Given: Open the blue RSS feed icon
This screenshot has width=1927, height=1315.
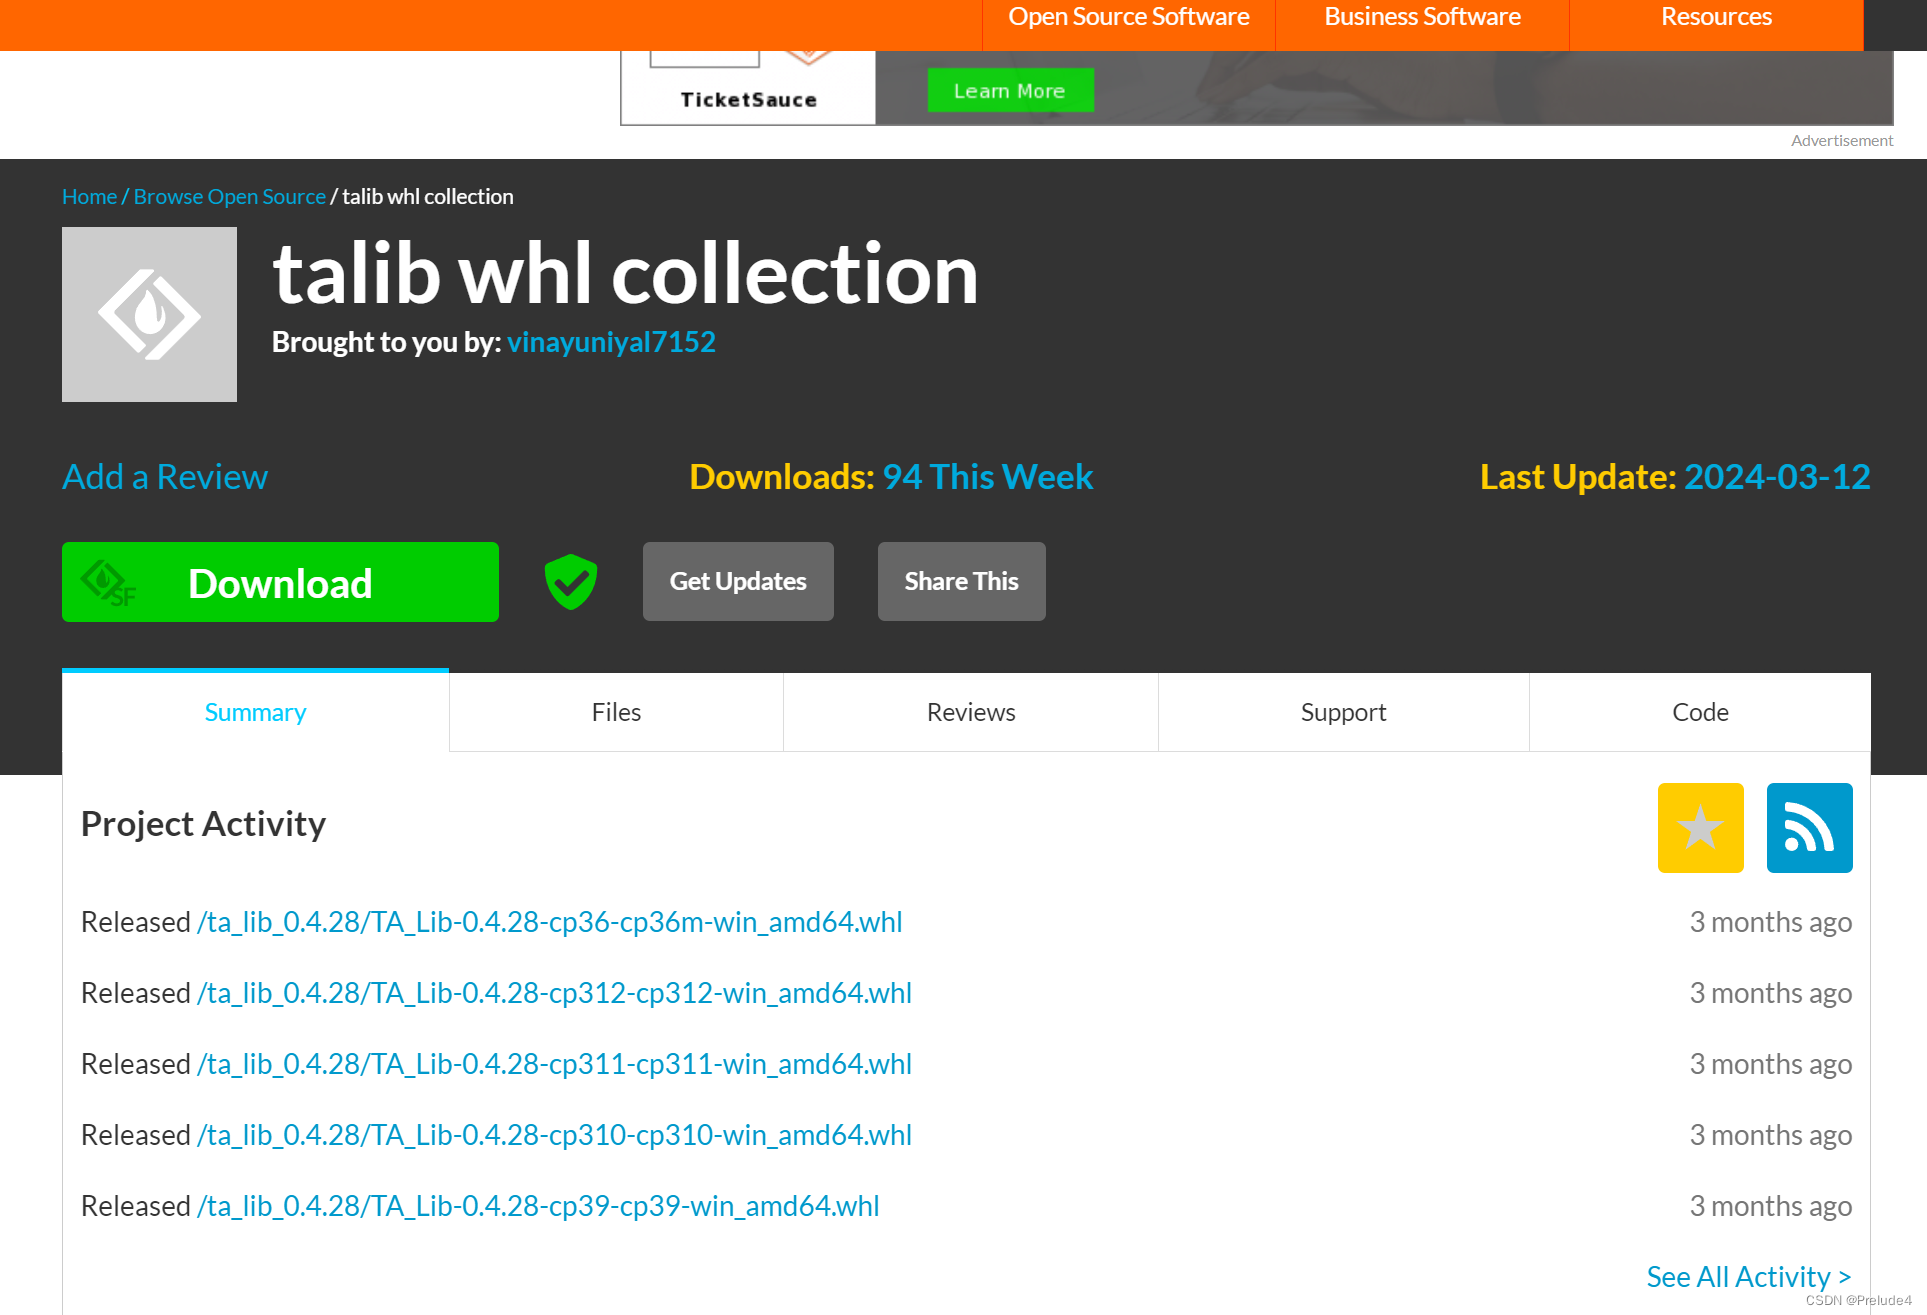Looking at the screenshot, I should click(x=1809, y=828).
